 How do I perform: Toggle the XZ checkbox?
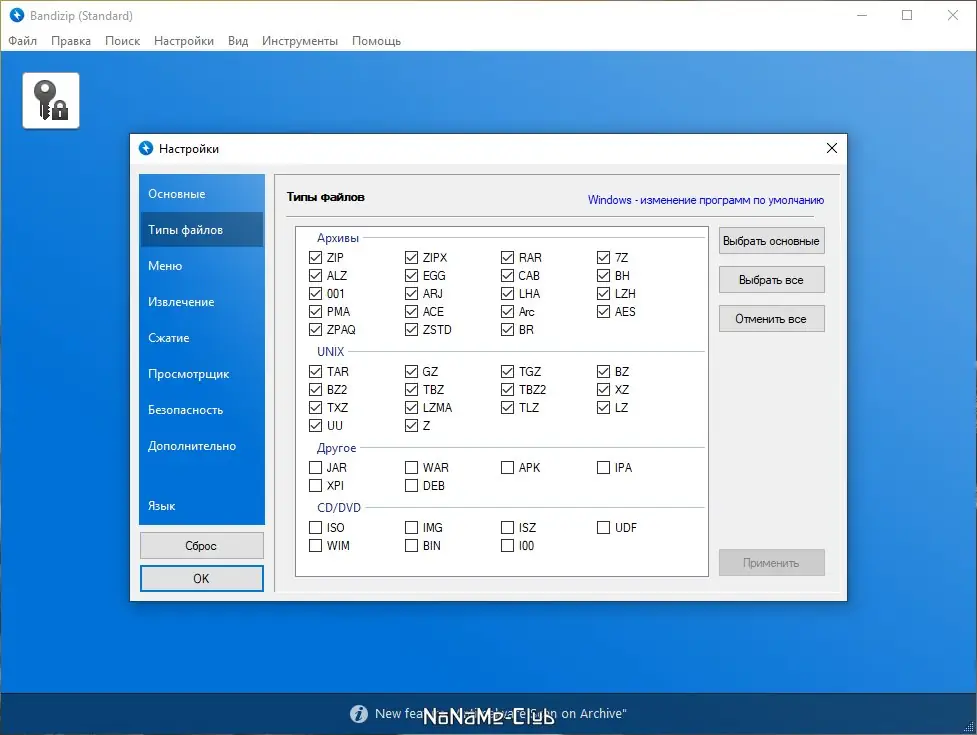pyautogui.click(x=603, y=389)
